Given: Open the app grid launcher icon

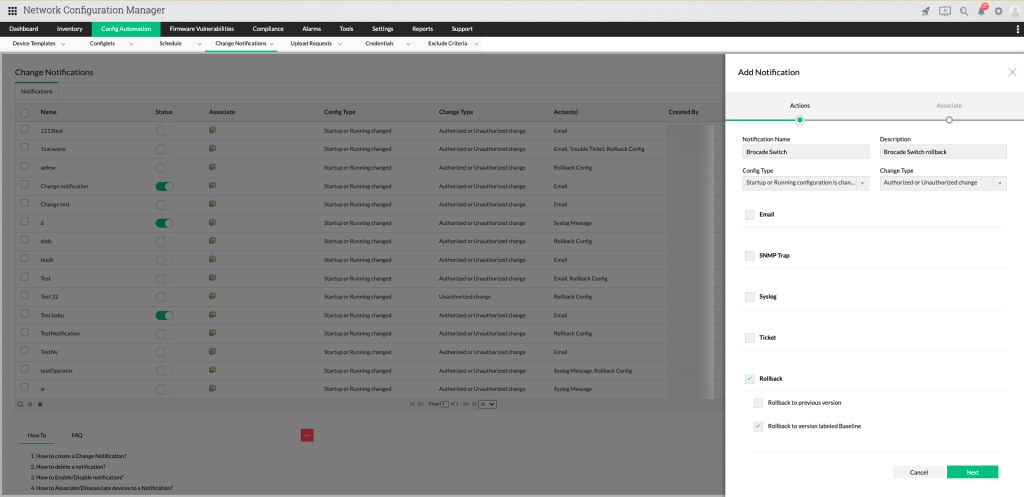Looking at the screenshot, I should pyautogui.click(x=12, y=10).
